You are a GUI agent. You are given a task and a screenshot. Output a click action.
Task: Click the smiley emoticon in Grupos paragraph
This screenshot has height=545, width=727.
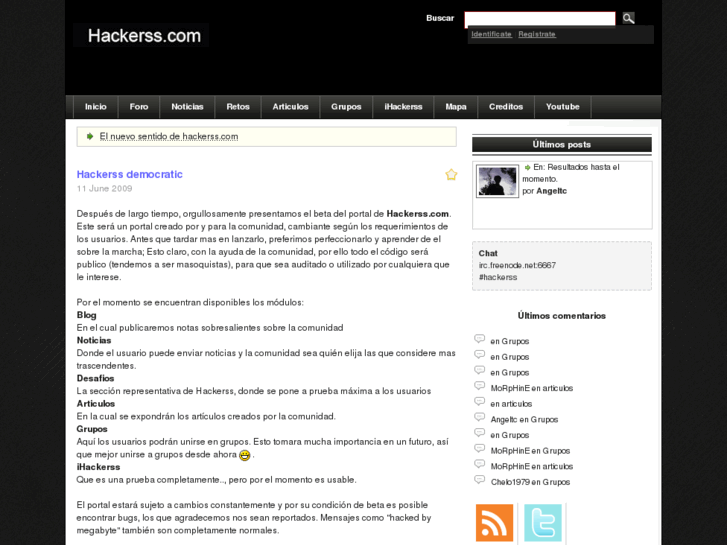click(244, 455)
